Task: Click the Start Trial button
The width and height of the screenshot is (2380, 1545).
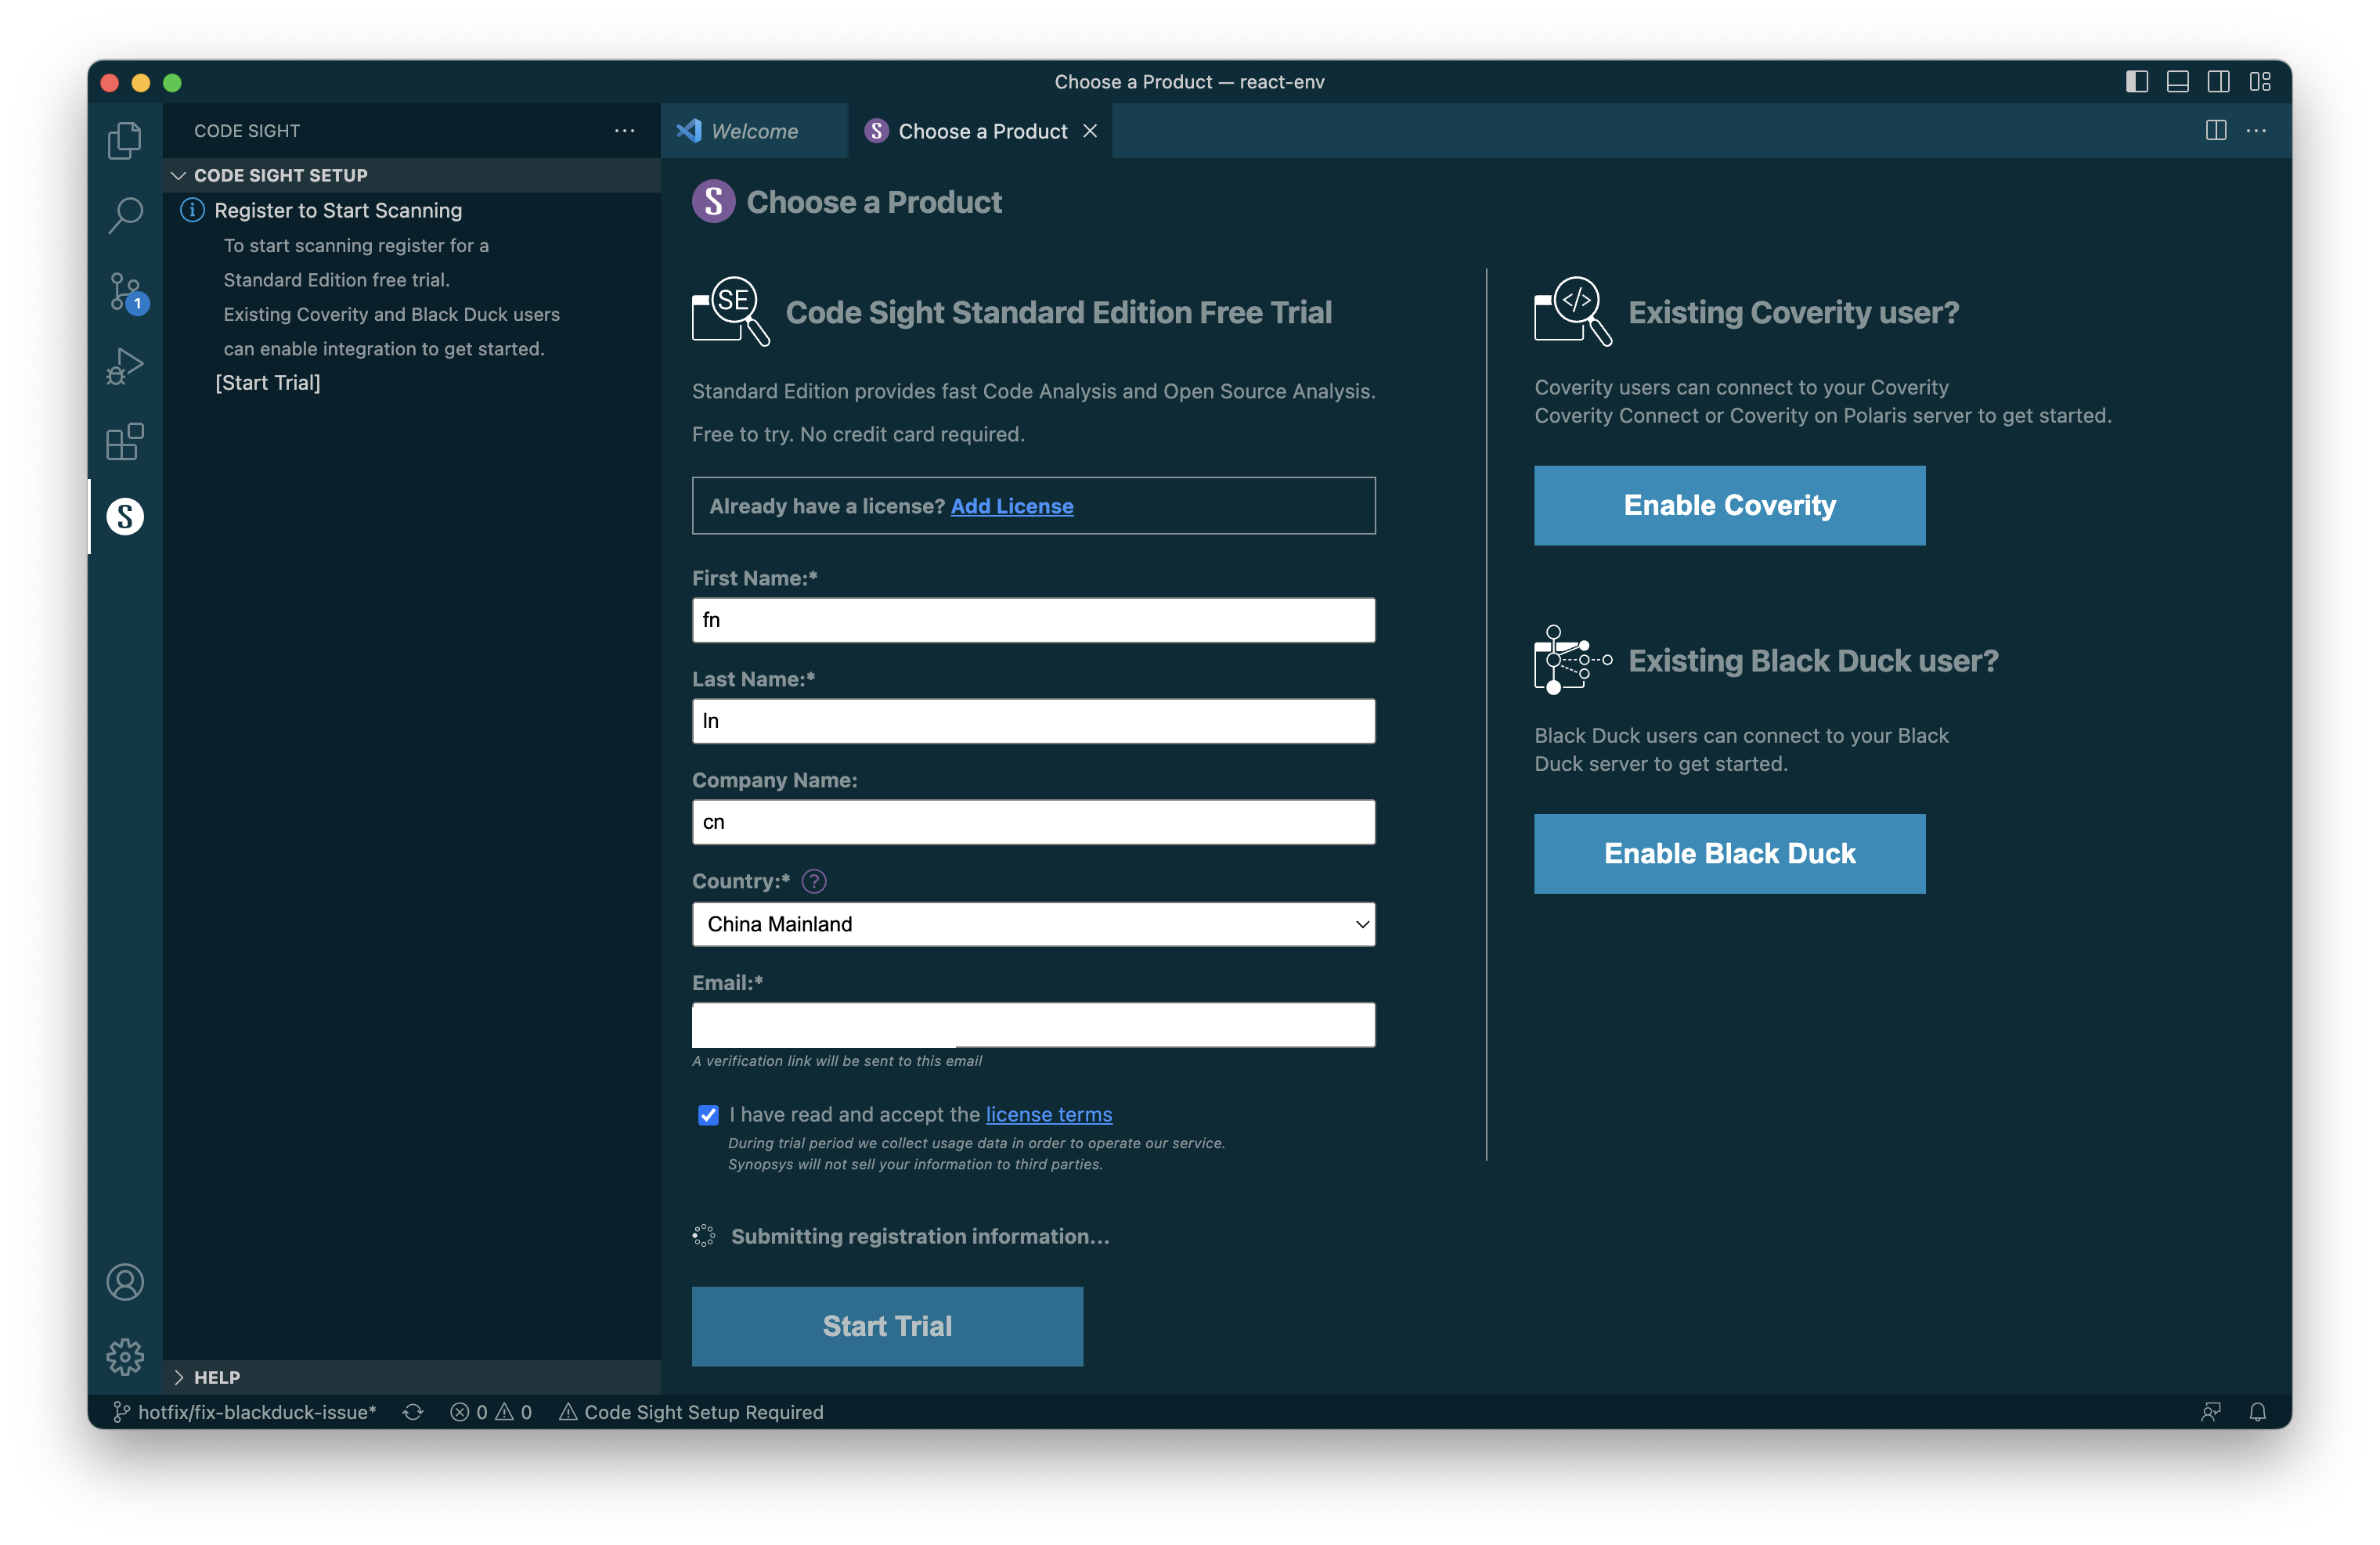Action: (x=887, y=1325)
